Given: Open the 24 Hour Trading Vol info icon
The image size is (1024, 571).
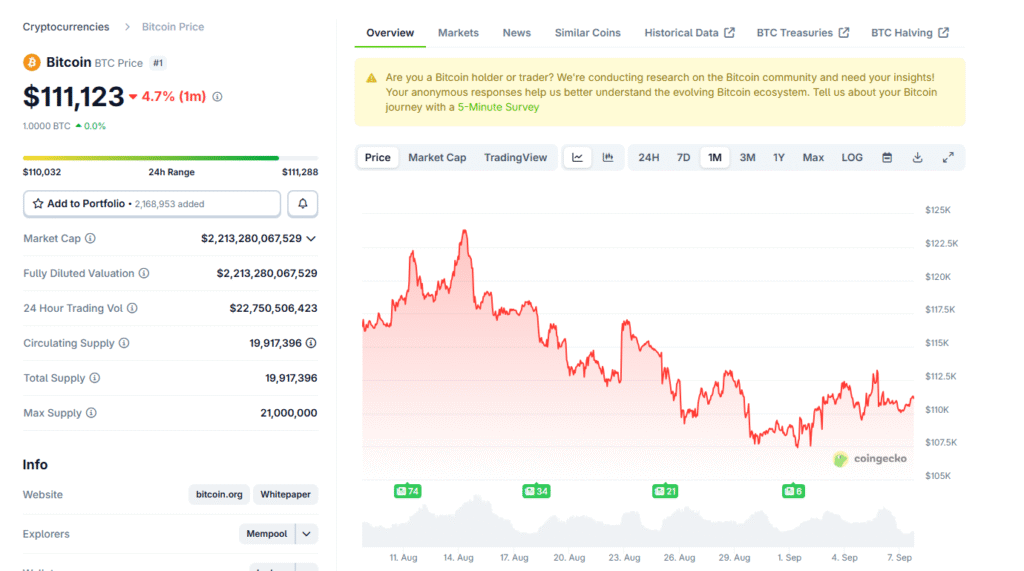Looking at the screenshot, I should coord(132,308).
